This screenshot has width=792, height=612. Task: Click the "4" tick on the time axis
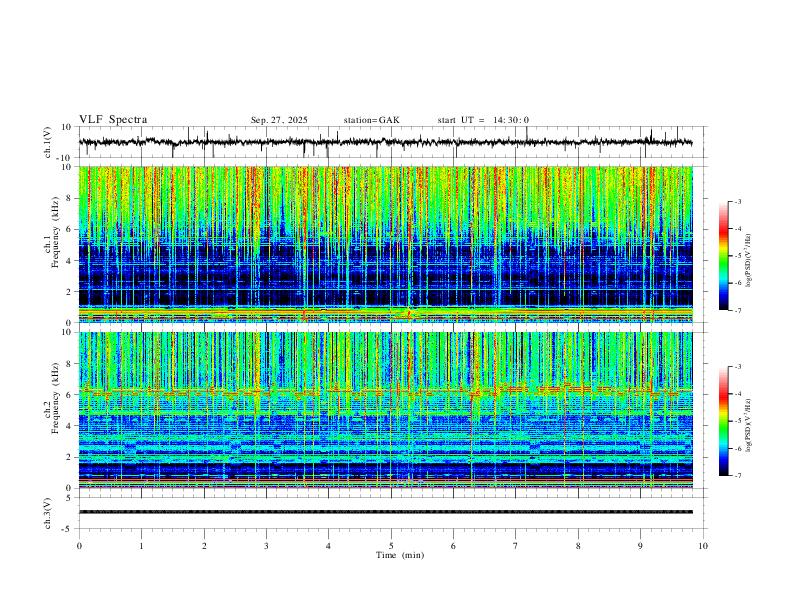(328, 546)
